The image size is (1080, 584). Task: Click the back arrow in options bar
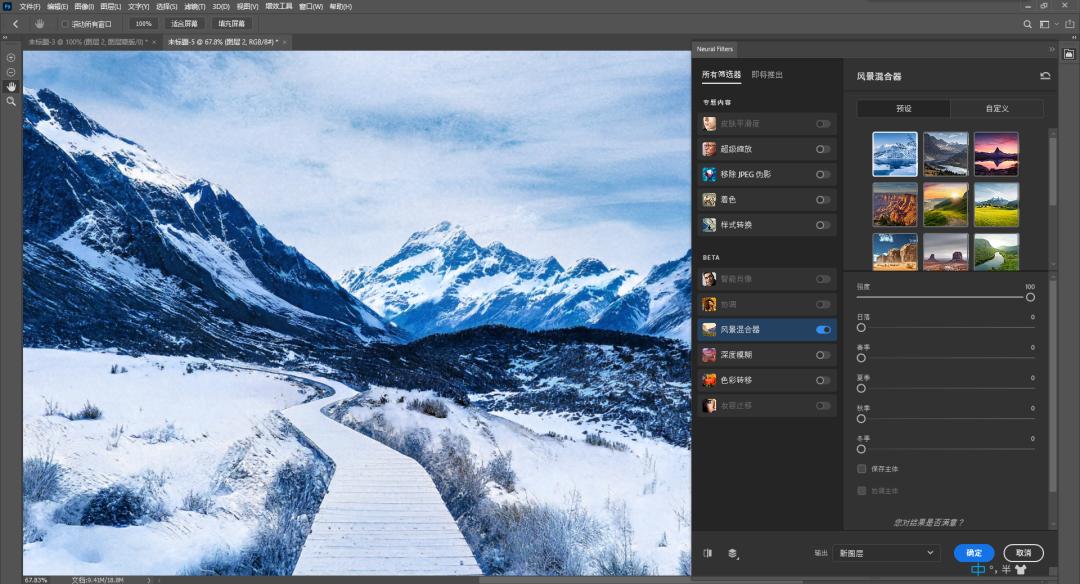(15, 23)
